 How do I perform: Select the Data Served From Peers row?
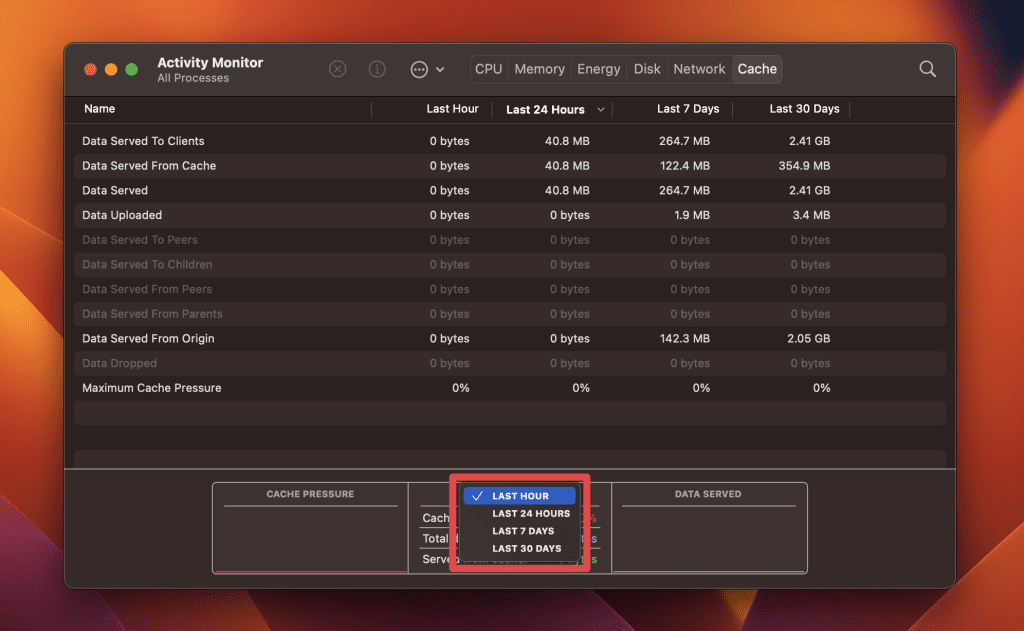click(x=509, y=289)
